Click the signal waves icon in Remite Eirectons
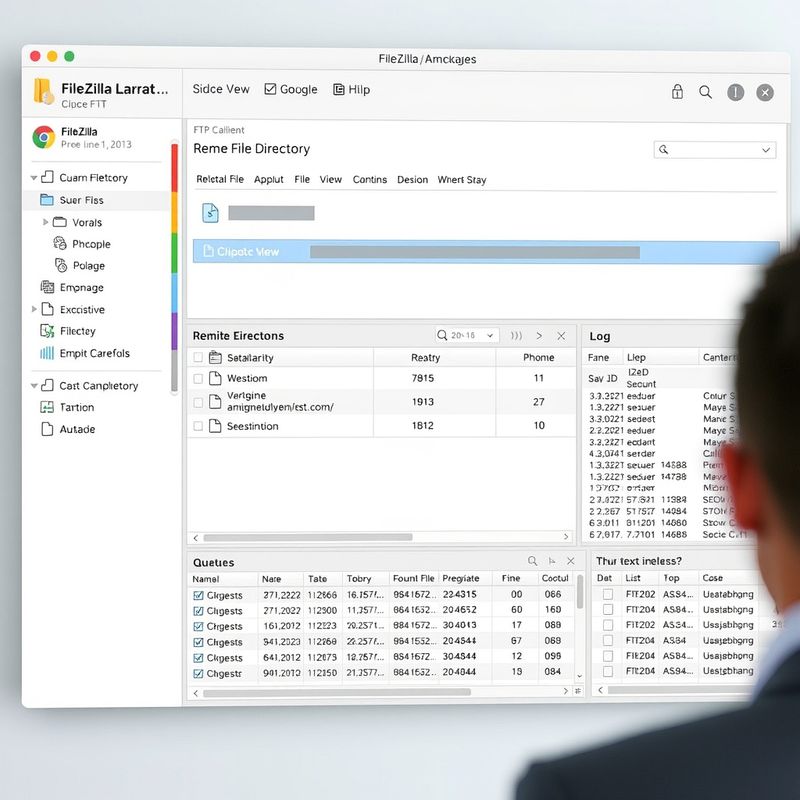800x800 pixels. click(x=516, y=336)
